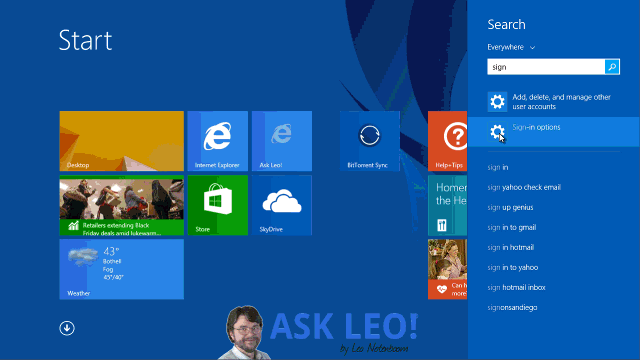
Task: Open the Help+Tips tile
Action: coord(447,141)
